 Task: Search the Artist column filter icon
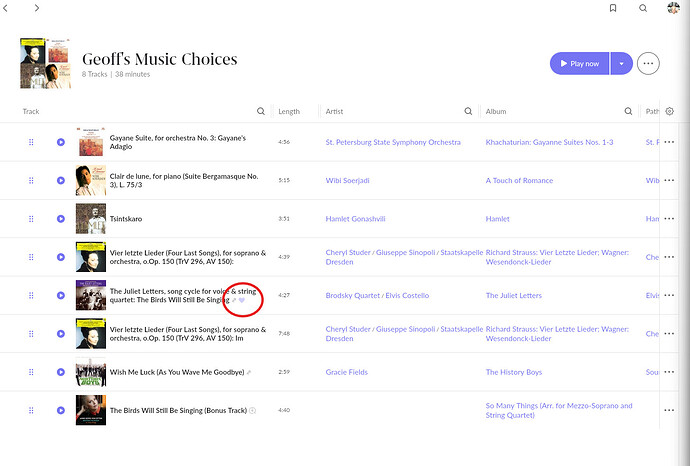point(469,111)
